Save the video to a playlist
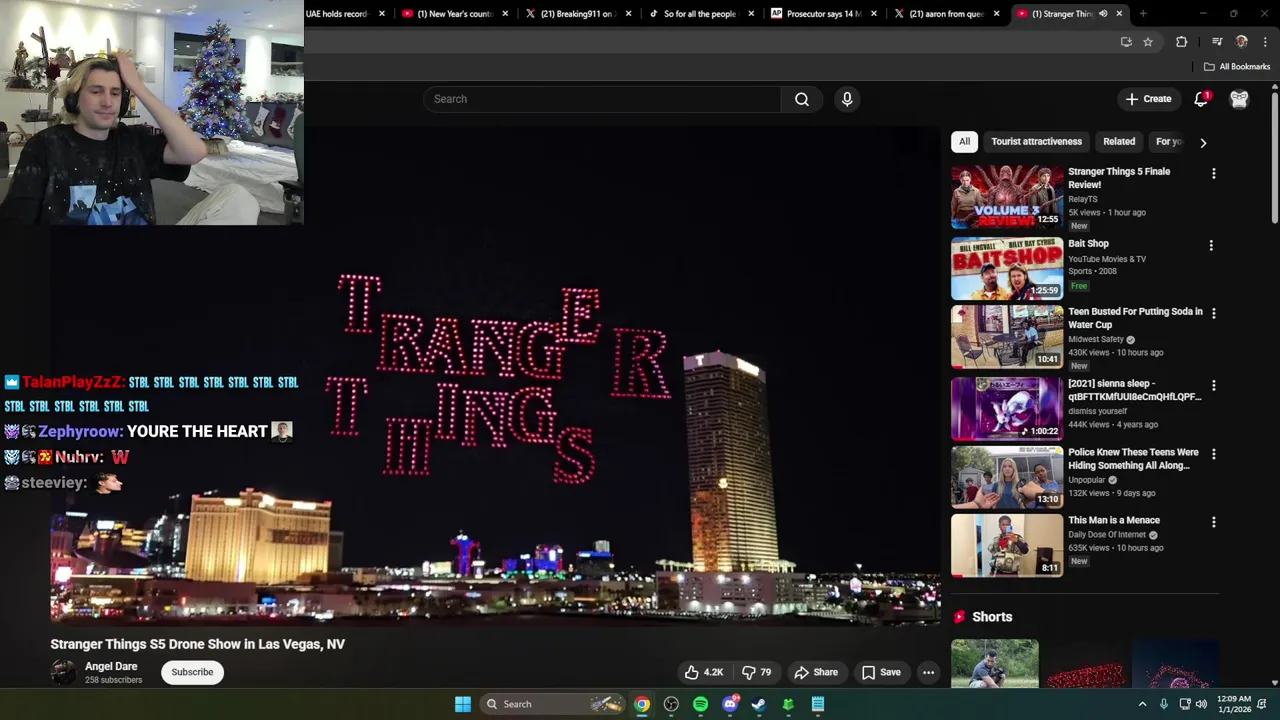This screenshot has width=1280, height=720. point(882,672)
